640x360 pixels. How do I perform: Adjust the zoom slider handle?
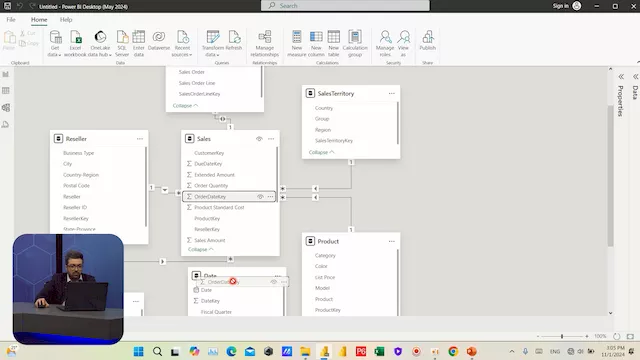[x=562, y=336]
